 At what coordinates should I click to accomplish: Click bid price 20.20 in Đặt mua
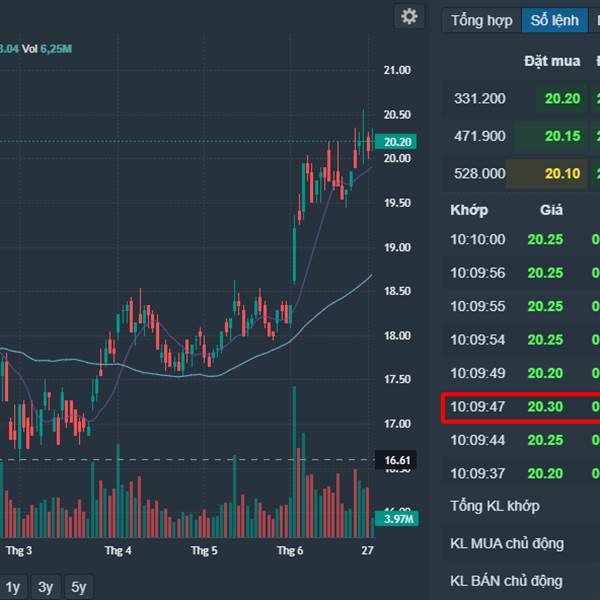562,99
